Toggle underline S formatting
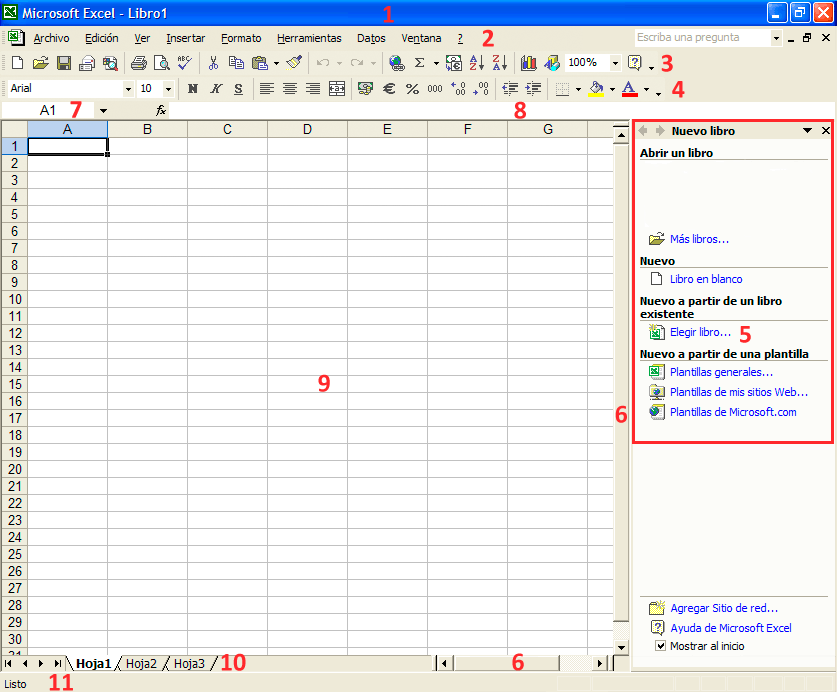 [239, 89]
